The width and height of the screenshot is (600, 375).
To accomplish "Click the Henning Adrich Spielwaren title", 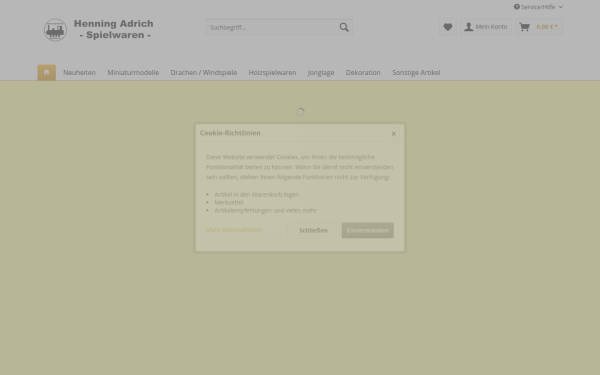I will click(x=114, y=29).
